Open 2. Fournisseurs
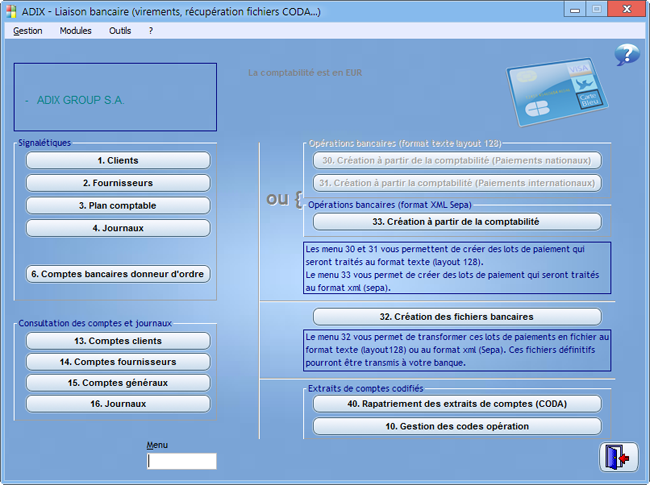The height and width of the screenshot is (485, 650). (118, 183)
